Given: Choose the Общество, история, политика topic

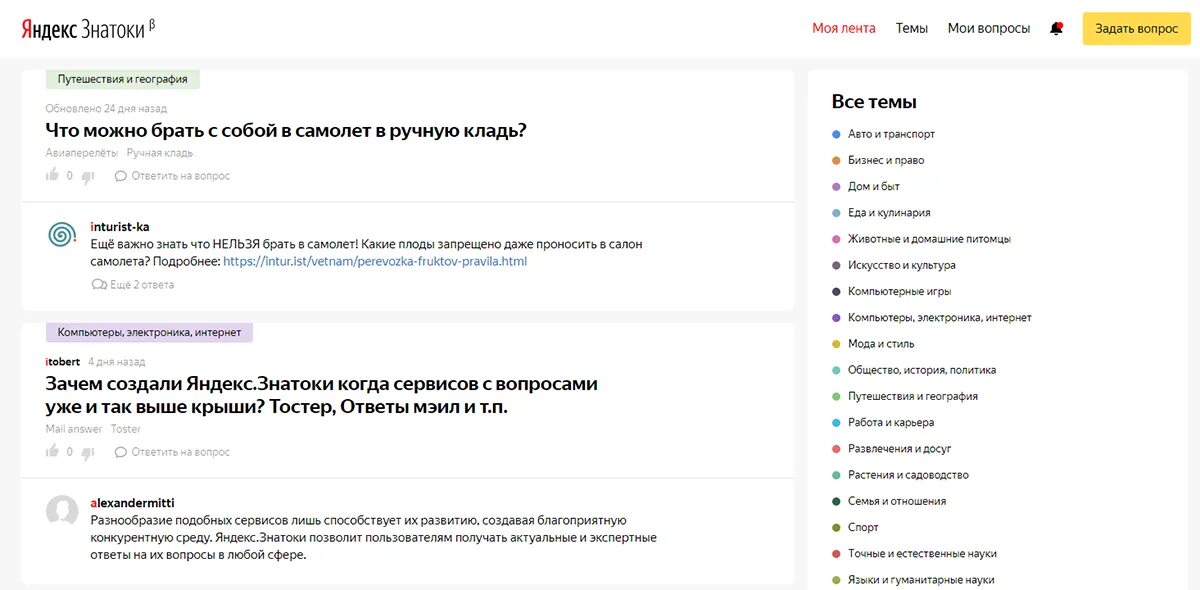Looking at the screenshot, I should tap(922, 370).
